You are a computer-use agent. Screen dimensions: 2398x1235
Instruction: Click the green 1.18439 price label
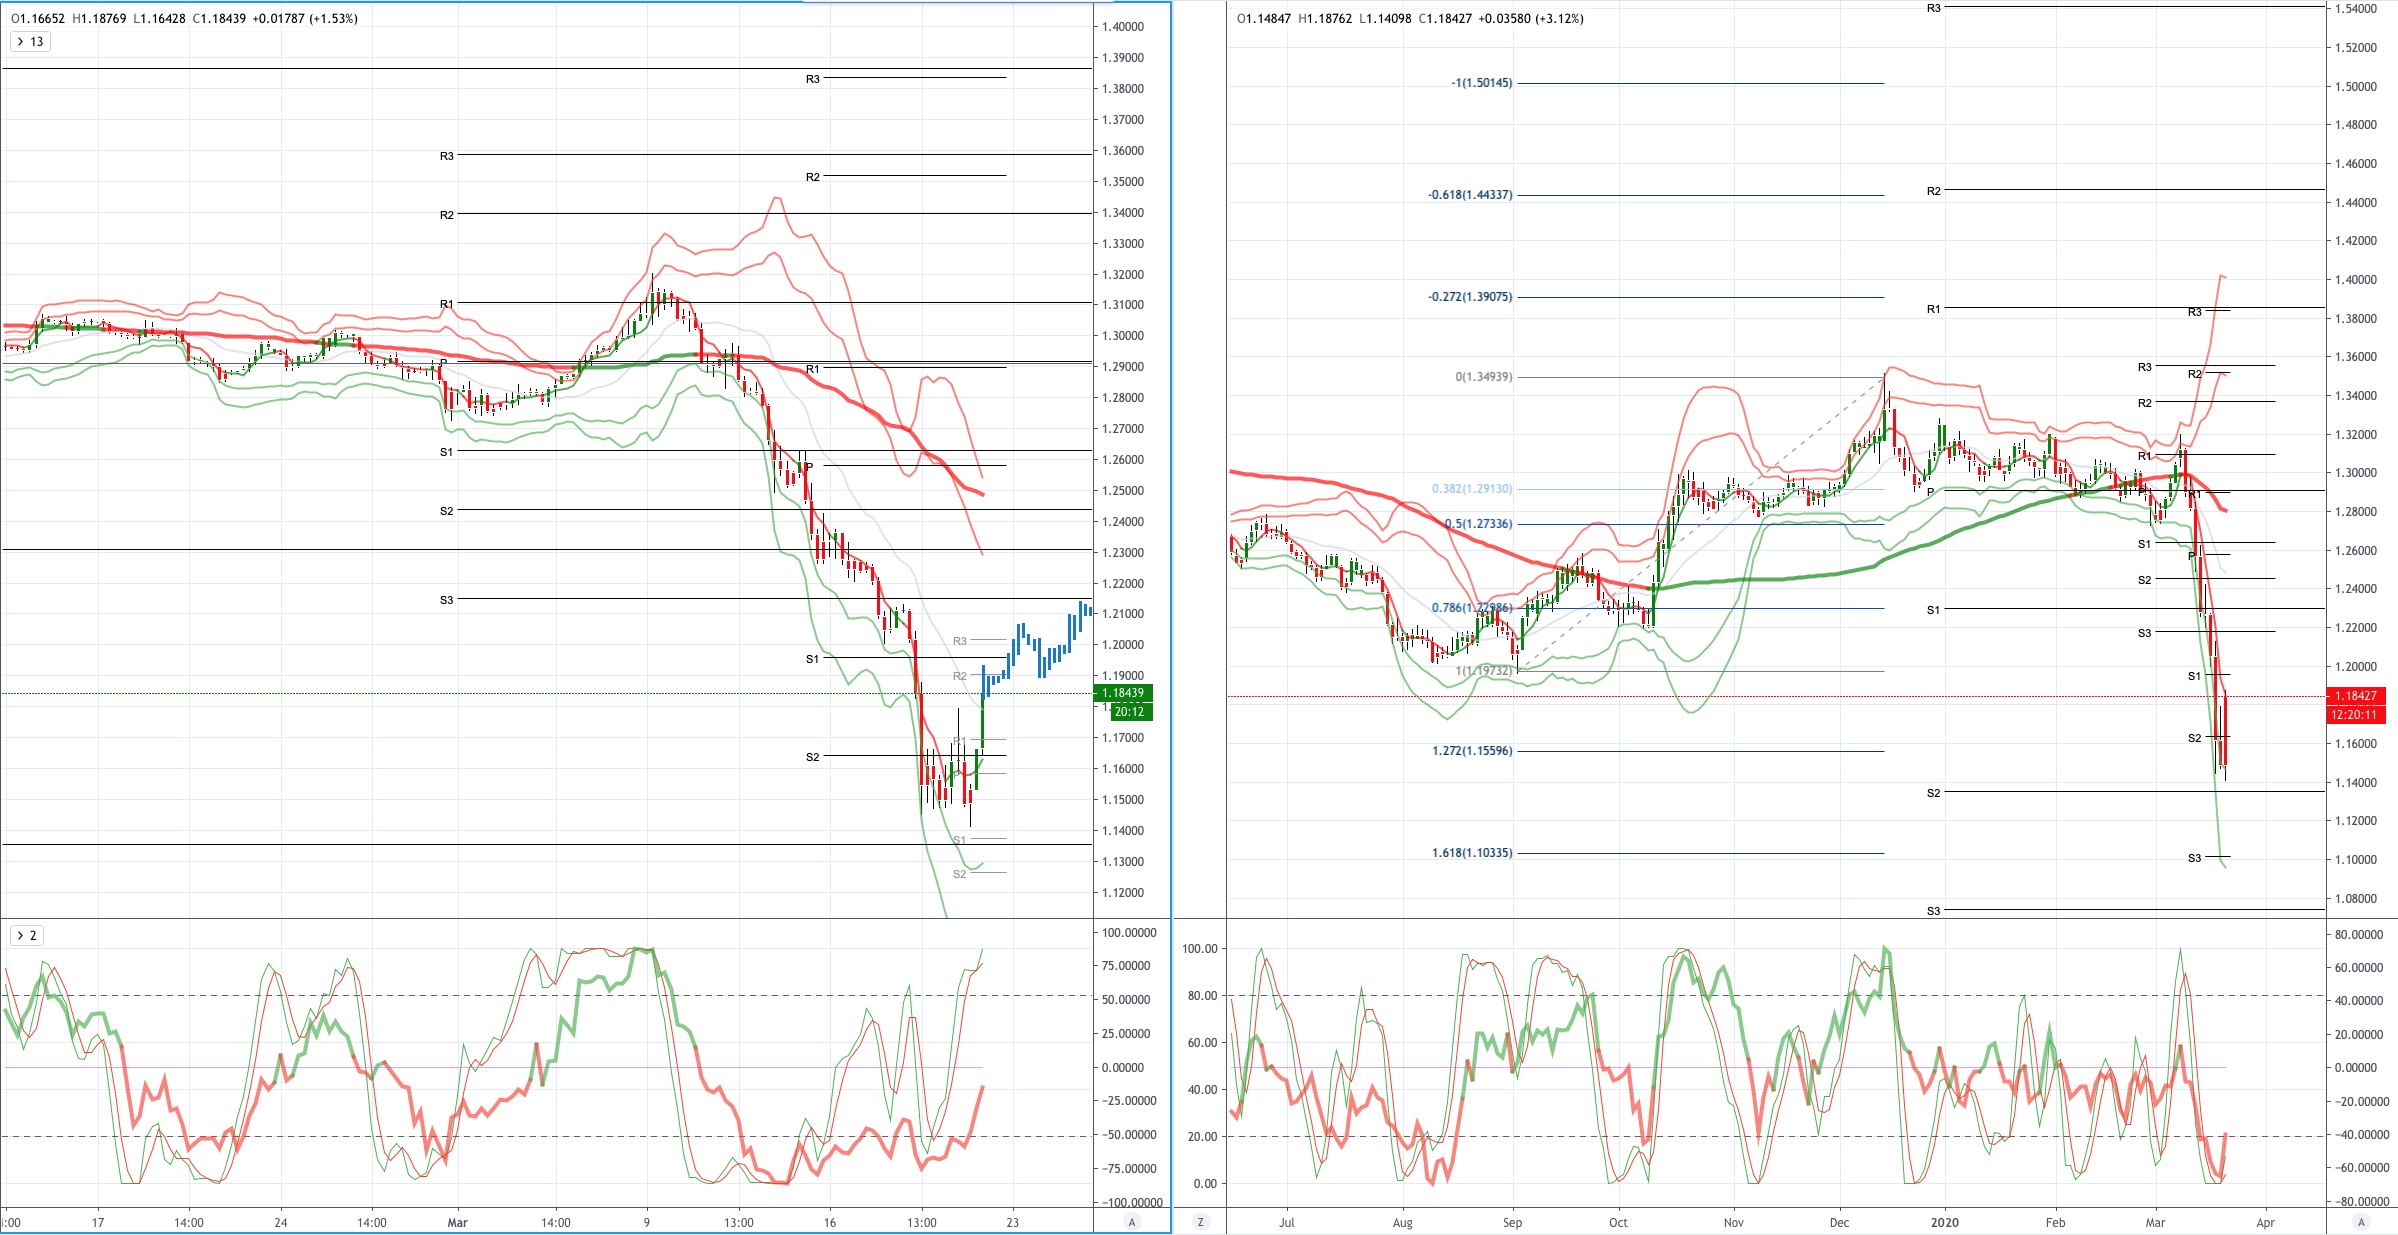[x=1124, y=693]
